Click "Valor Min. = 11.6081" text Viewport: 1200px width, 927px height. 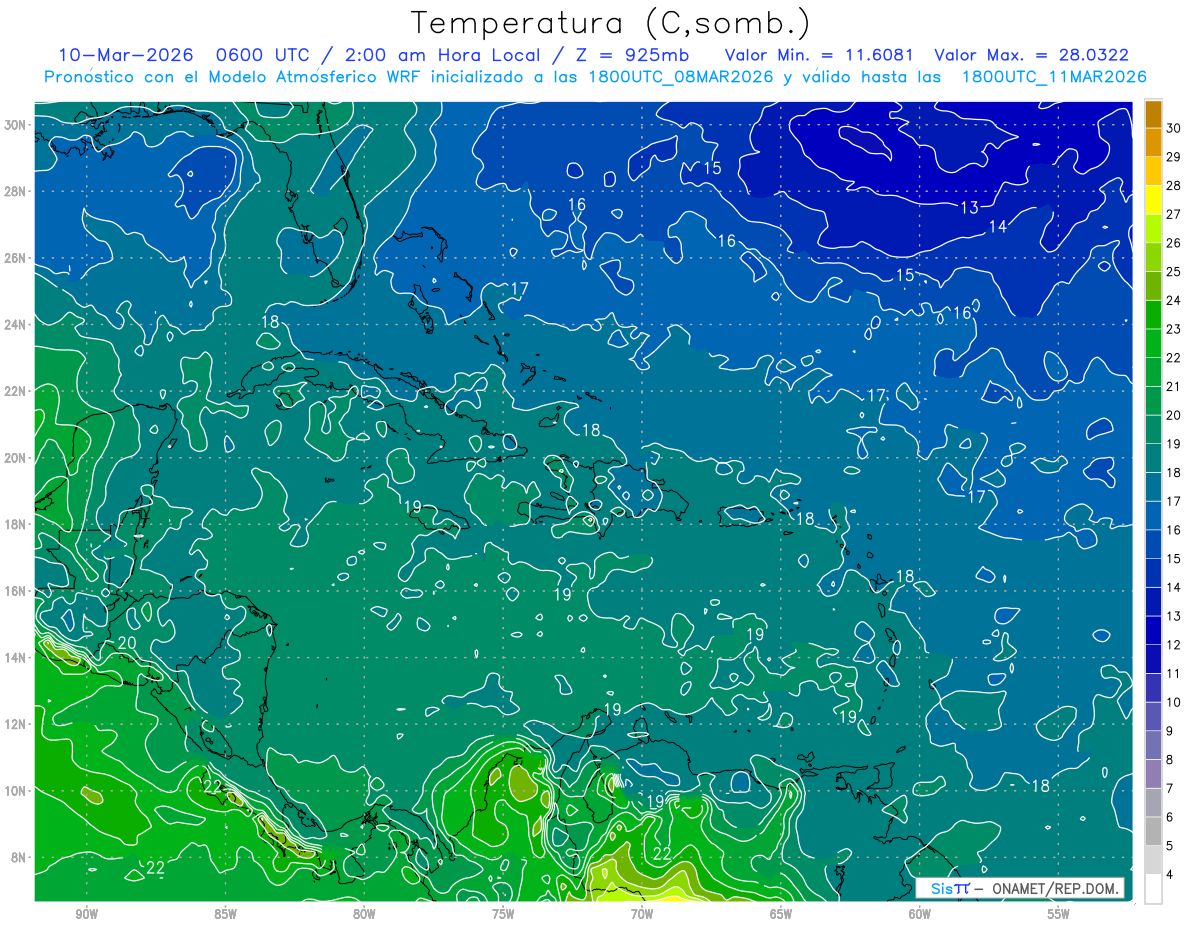click(x=818, y=55)
